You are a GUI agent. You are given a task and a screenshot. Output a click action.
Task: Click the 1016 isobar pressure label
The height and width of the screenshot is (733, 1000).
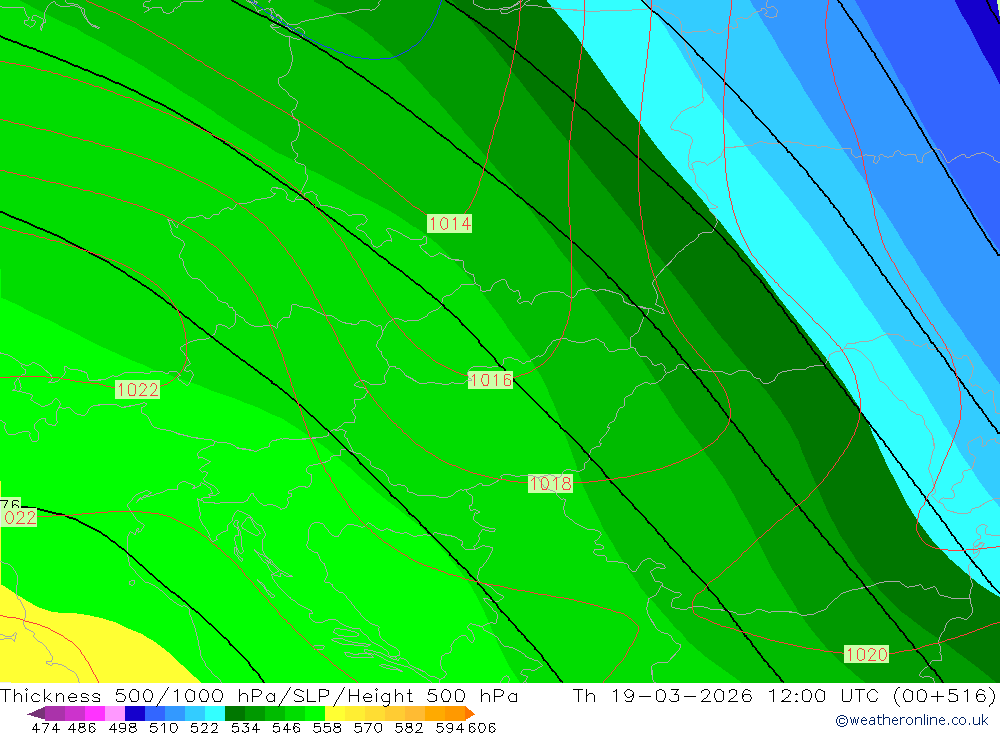pyautogui.click(x=490, y=380)
